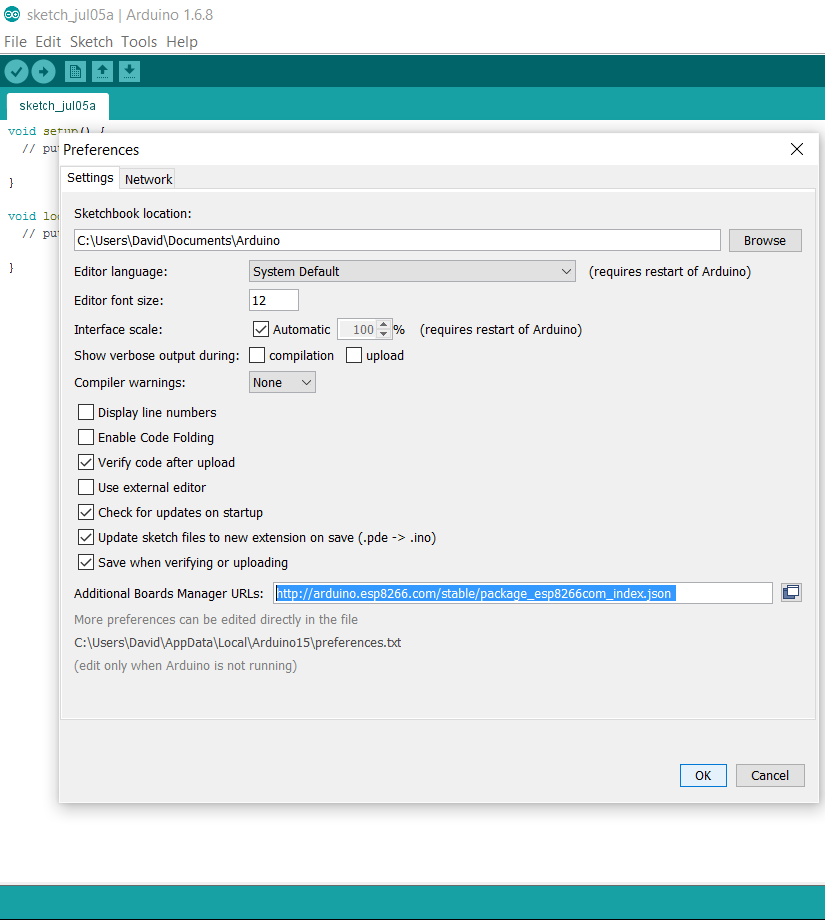The width and height of the screenshot is (825, 920).
Task: Select the Settings tab
Action: [90, 178]
